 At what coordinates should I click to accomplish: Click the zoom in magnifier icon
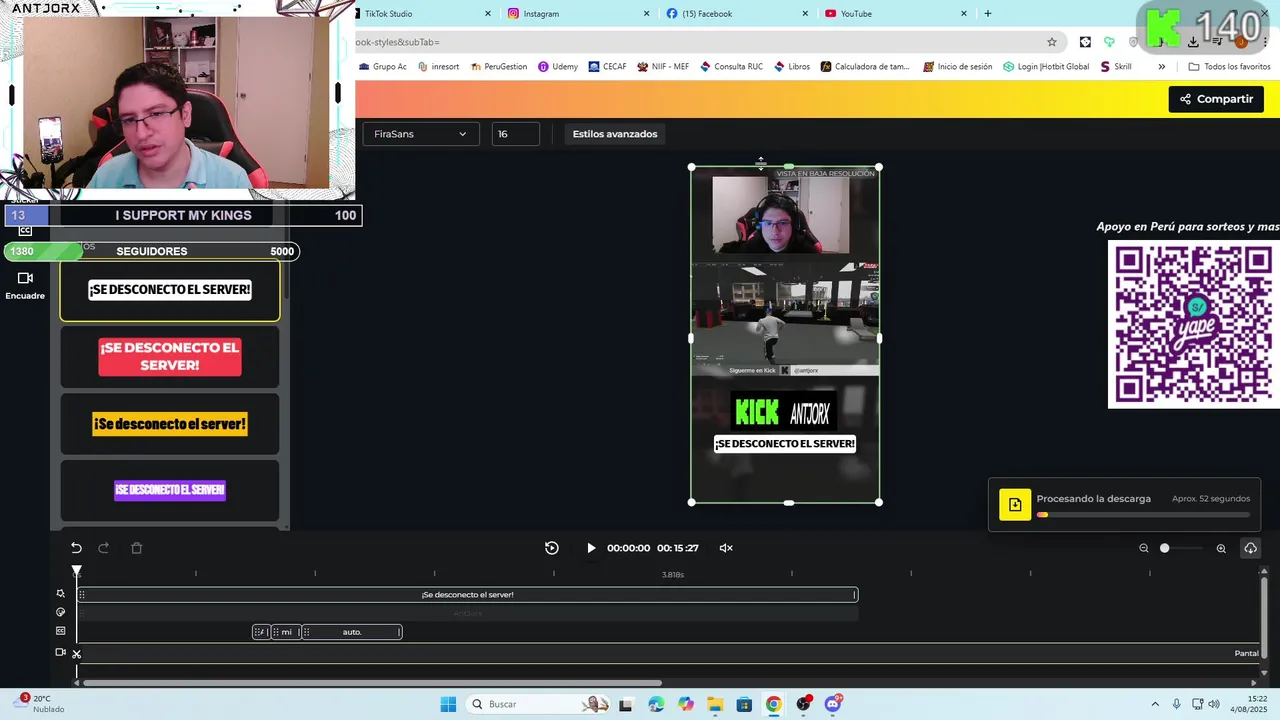(x=1221, y=548)
